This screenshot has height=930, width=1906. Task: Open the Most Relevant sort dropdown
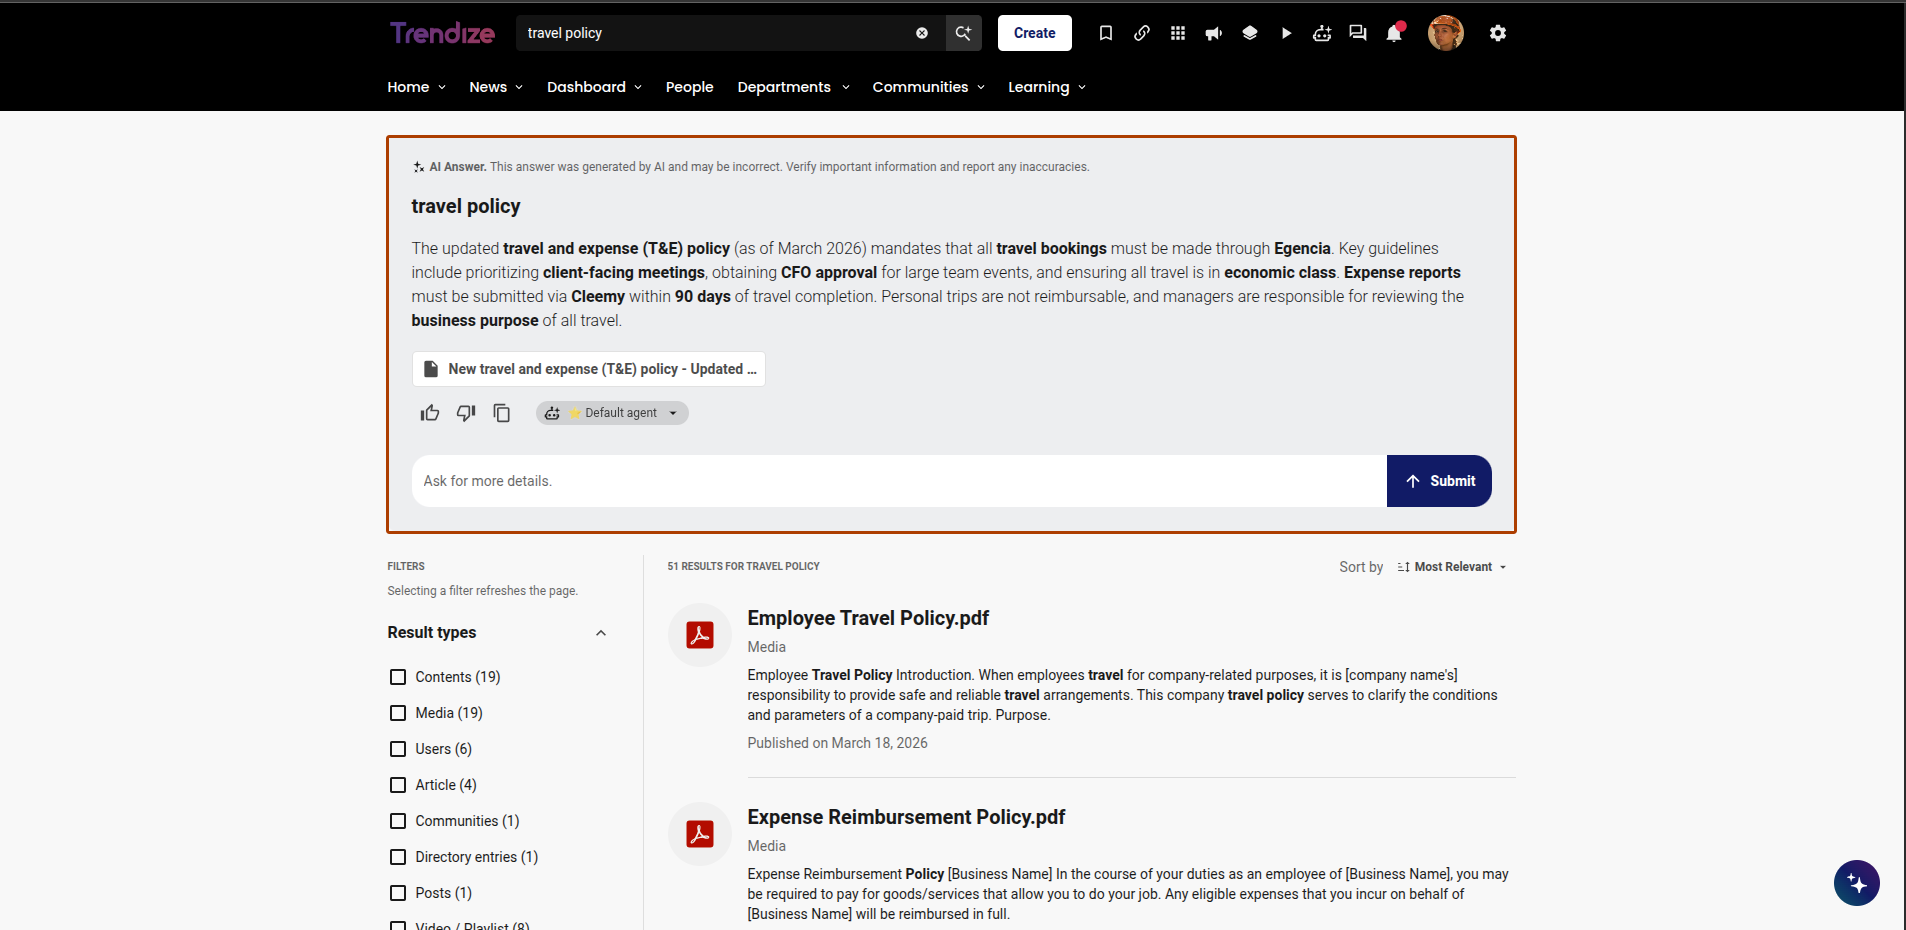tap(1452, 567)
